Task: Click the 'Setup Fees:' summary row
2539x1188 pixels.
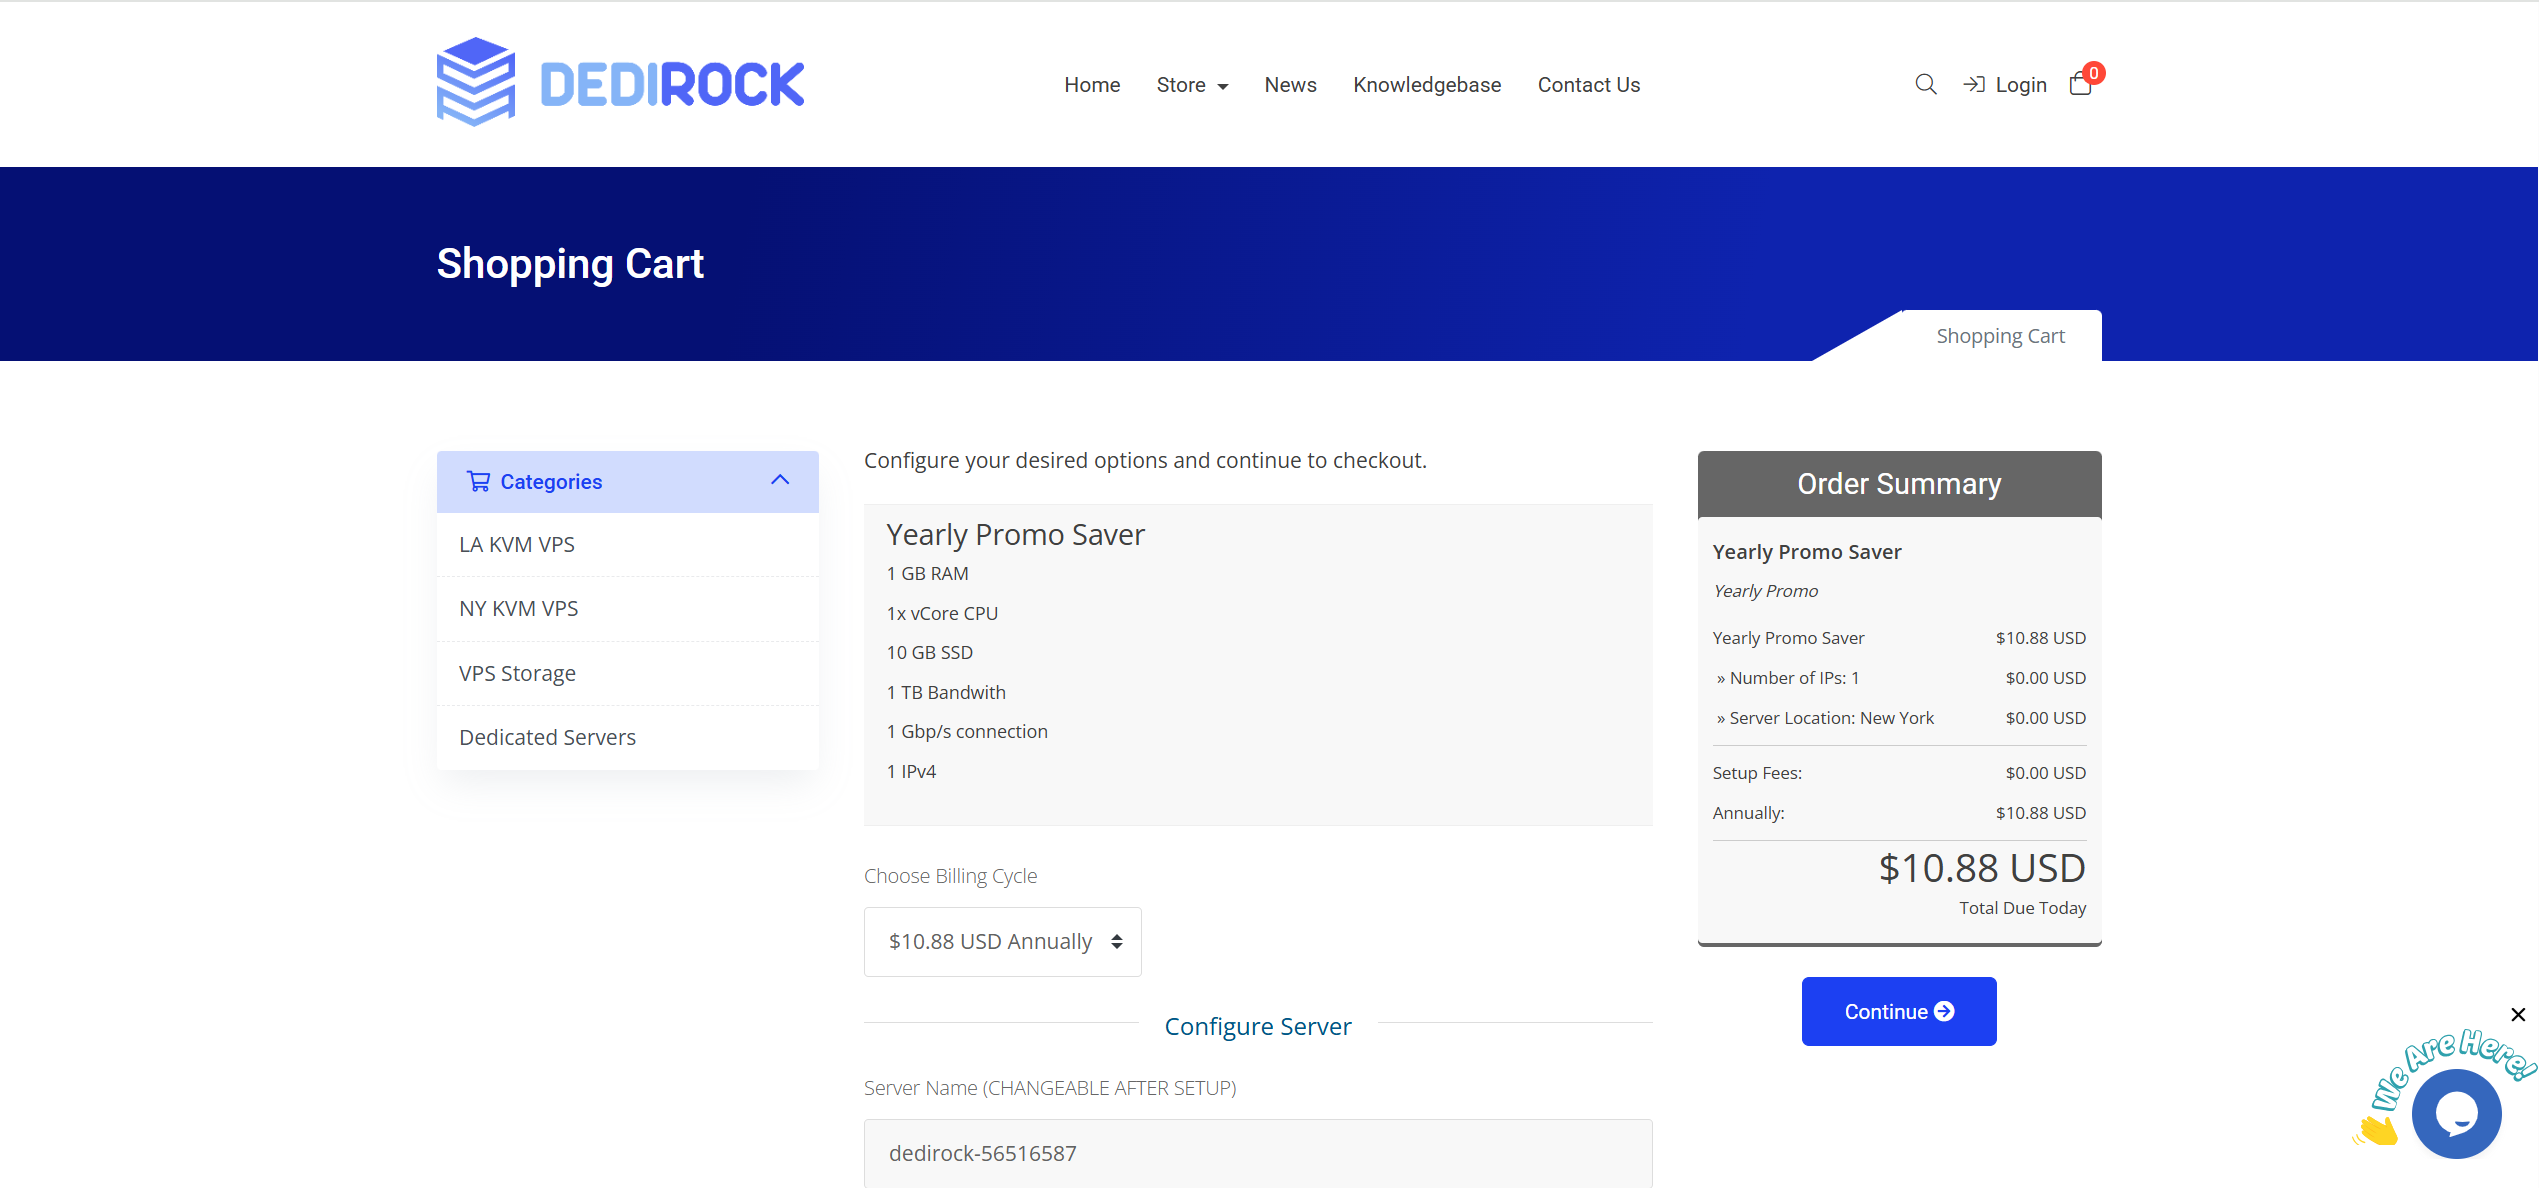Action: [1899, 773]
